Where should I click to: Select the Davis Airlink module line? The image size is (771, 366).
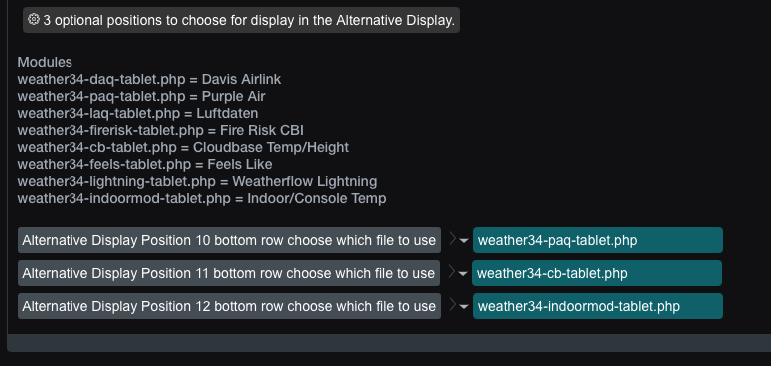point(149,79)
